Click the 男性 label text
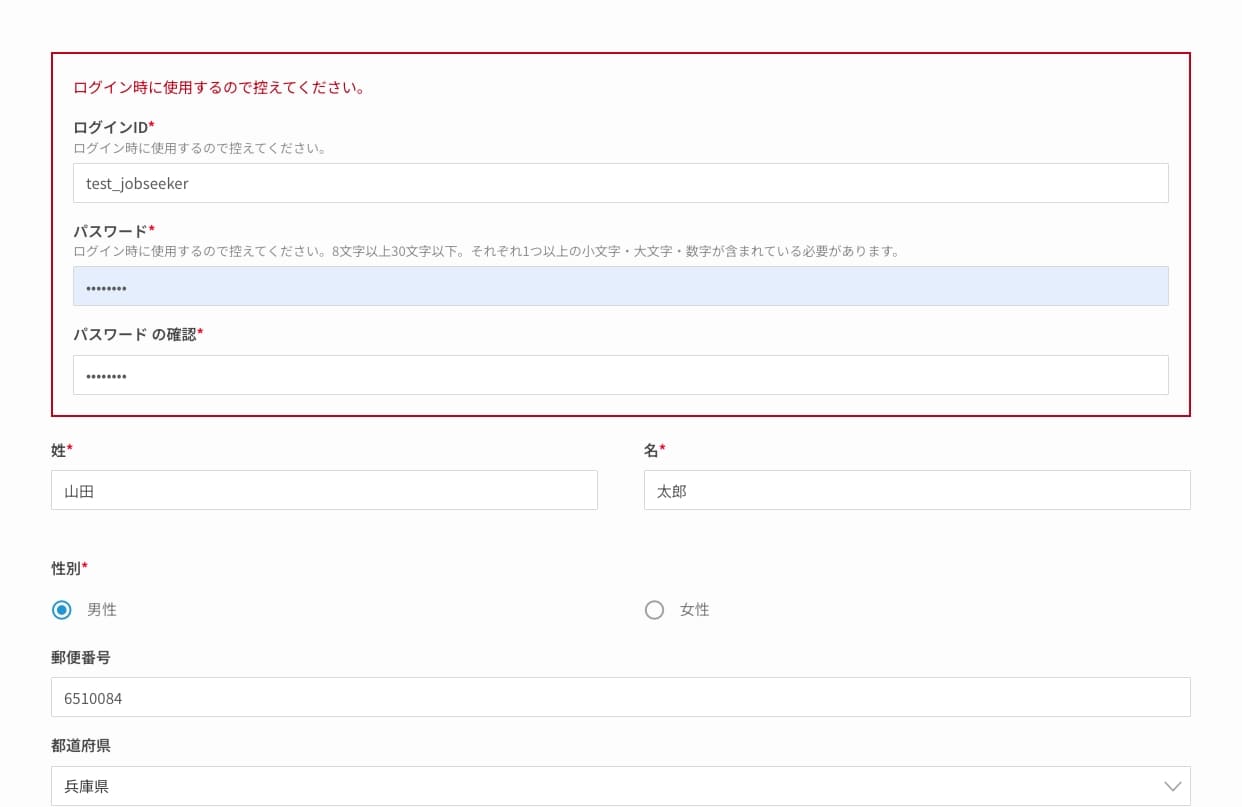Image resolution: width=1242 pixels, height=807 pixels. (x=101, y=610)
